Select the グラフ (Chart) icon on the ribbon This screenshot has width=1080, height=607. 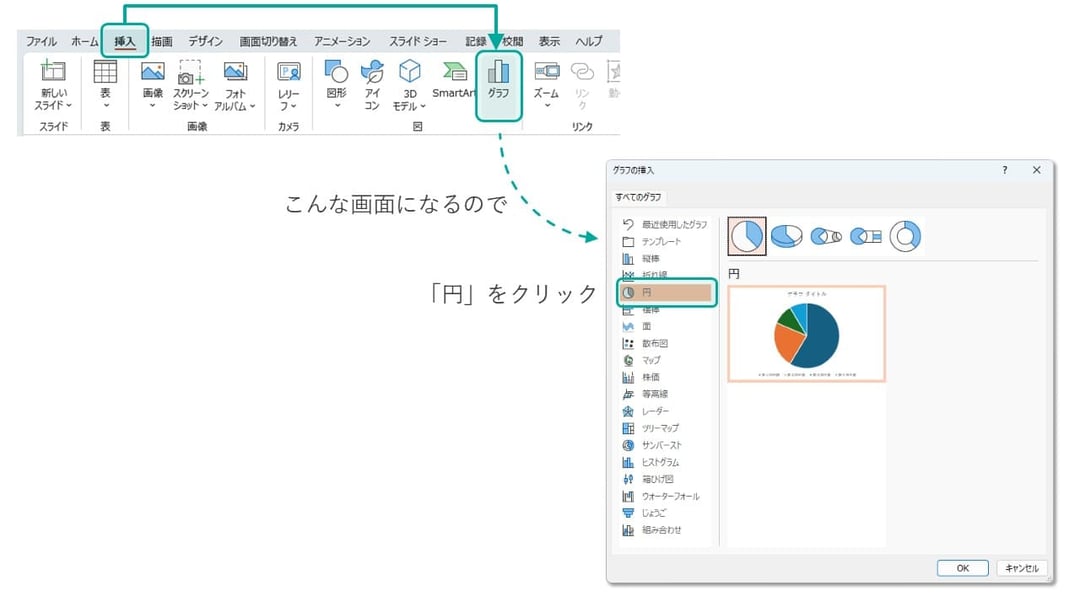(498, 80)
